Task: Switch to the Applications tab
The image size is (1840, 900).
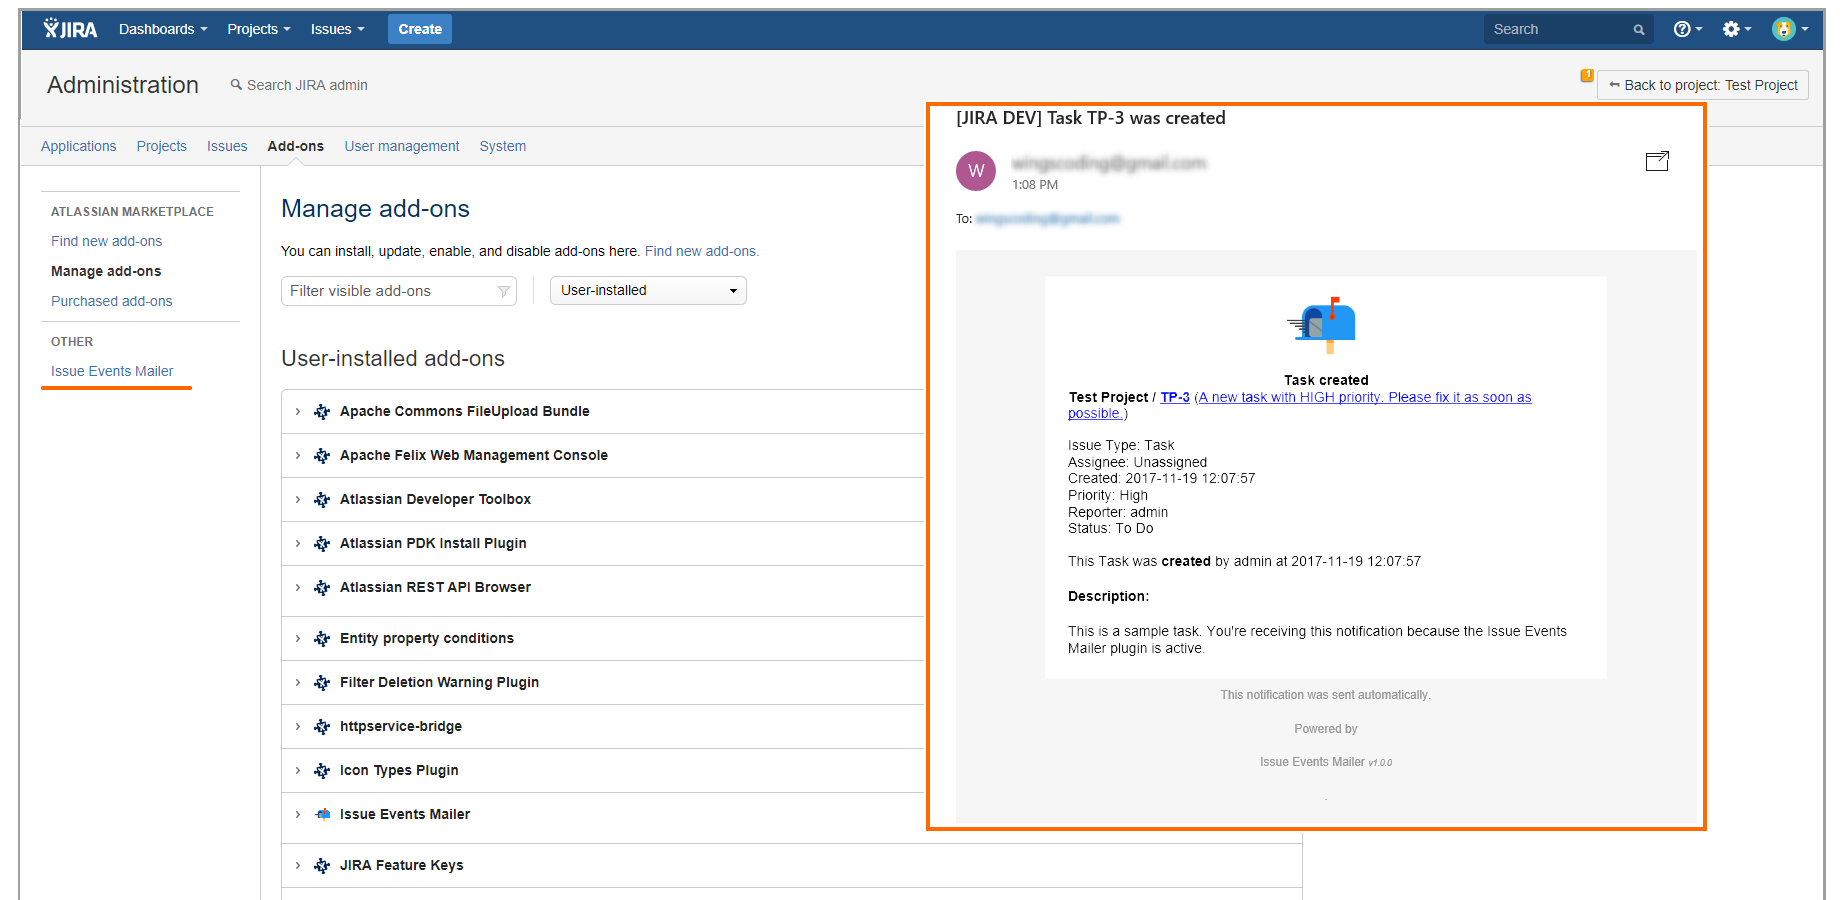Action: (78, 146)
